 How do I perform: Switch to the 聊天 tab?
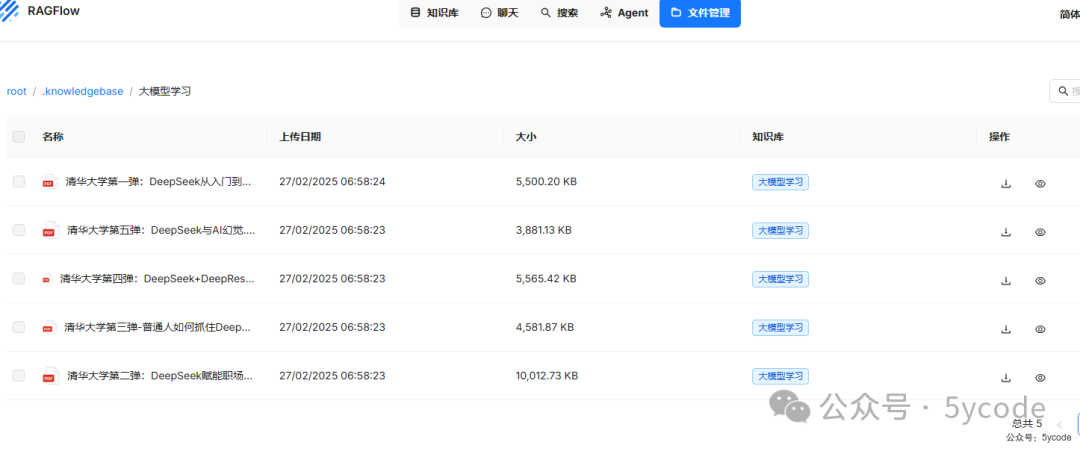[499, 13]
